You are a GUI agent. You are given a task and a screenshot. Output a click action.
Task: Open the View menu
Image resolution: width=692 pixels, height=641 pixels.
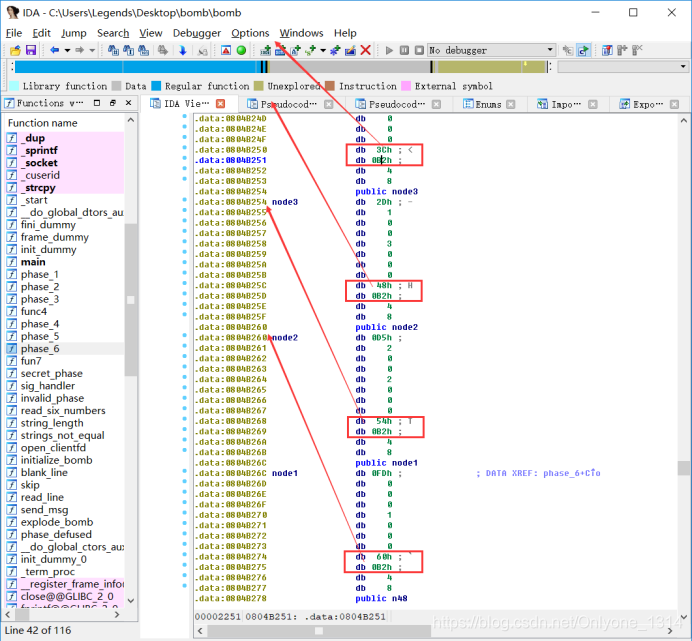pyautogui.click(x=151, y=33)
